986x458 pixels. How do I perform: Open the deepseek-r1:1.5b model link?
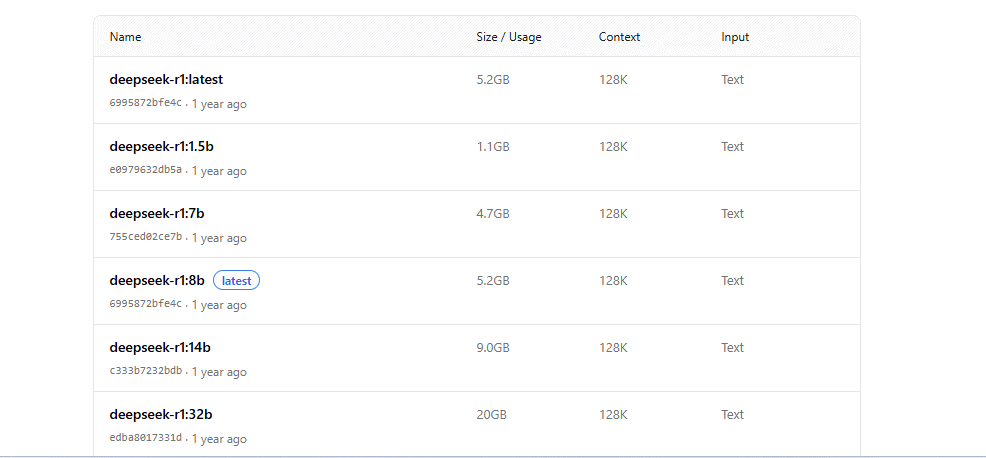click(x=162, y=147)
